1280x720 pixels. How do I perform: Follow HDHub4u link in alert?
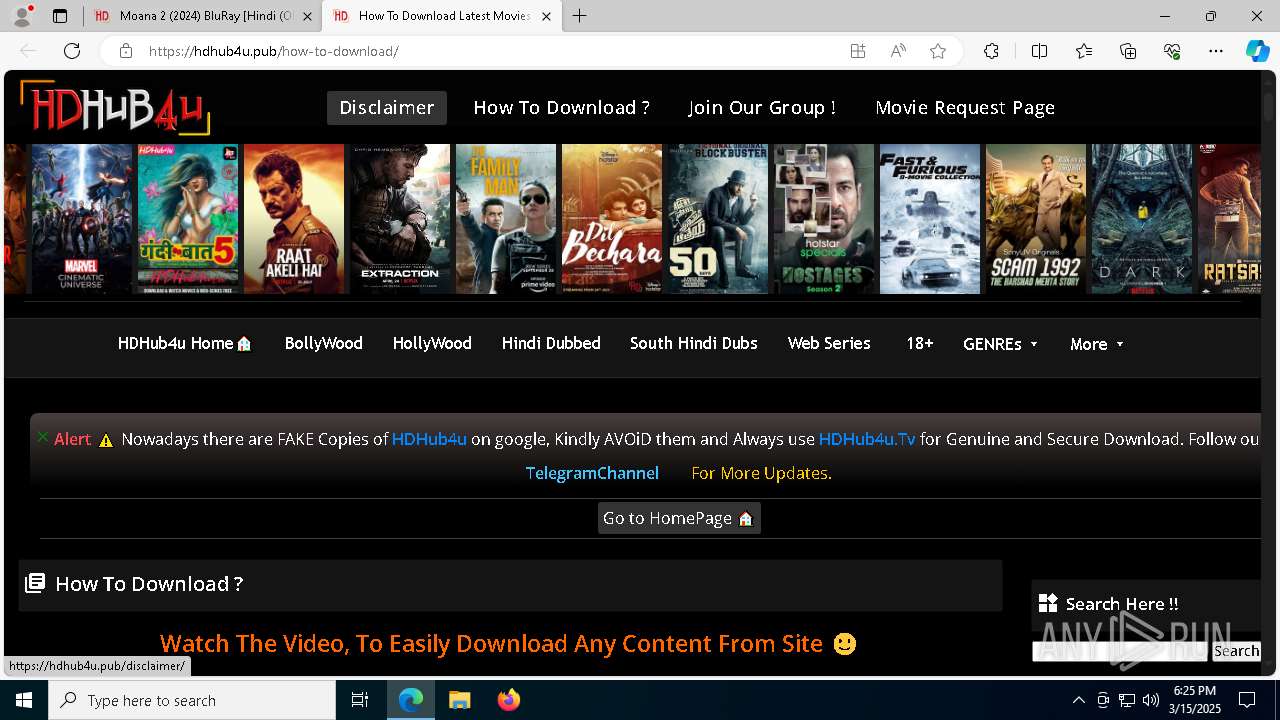429,439
